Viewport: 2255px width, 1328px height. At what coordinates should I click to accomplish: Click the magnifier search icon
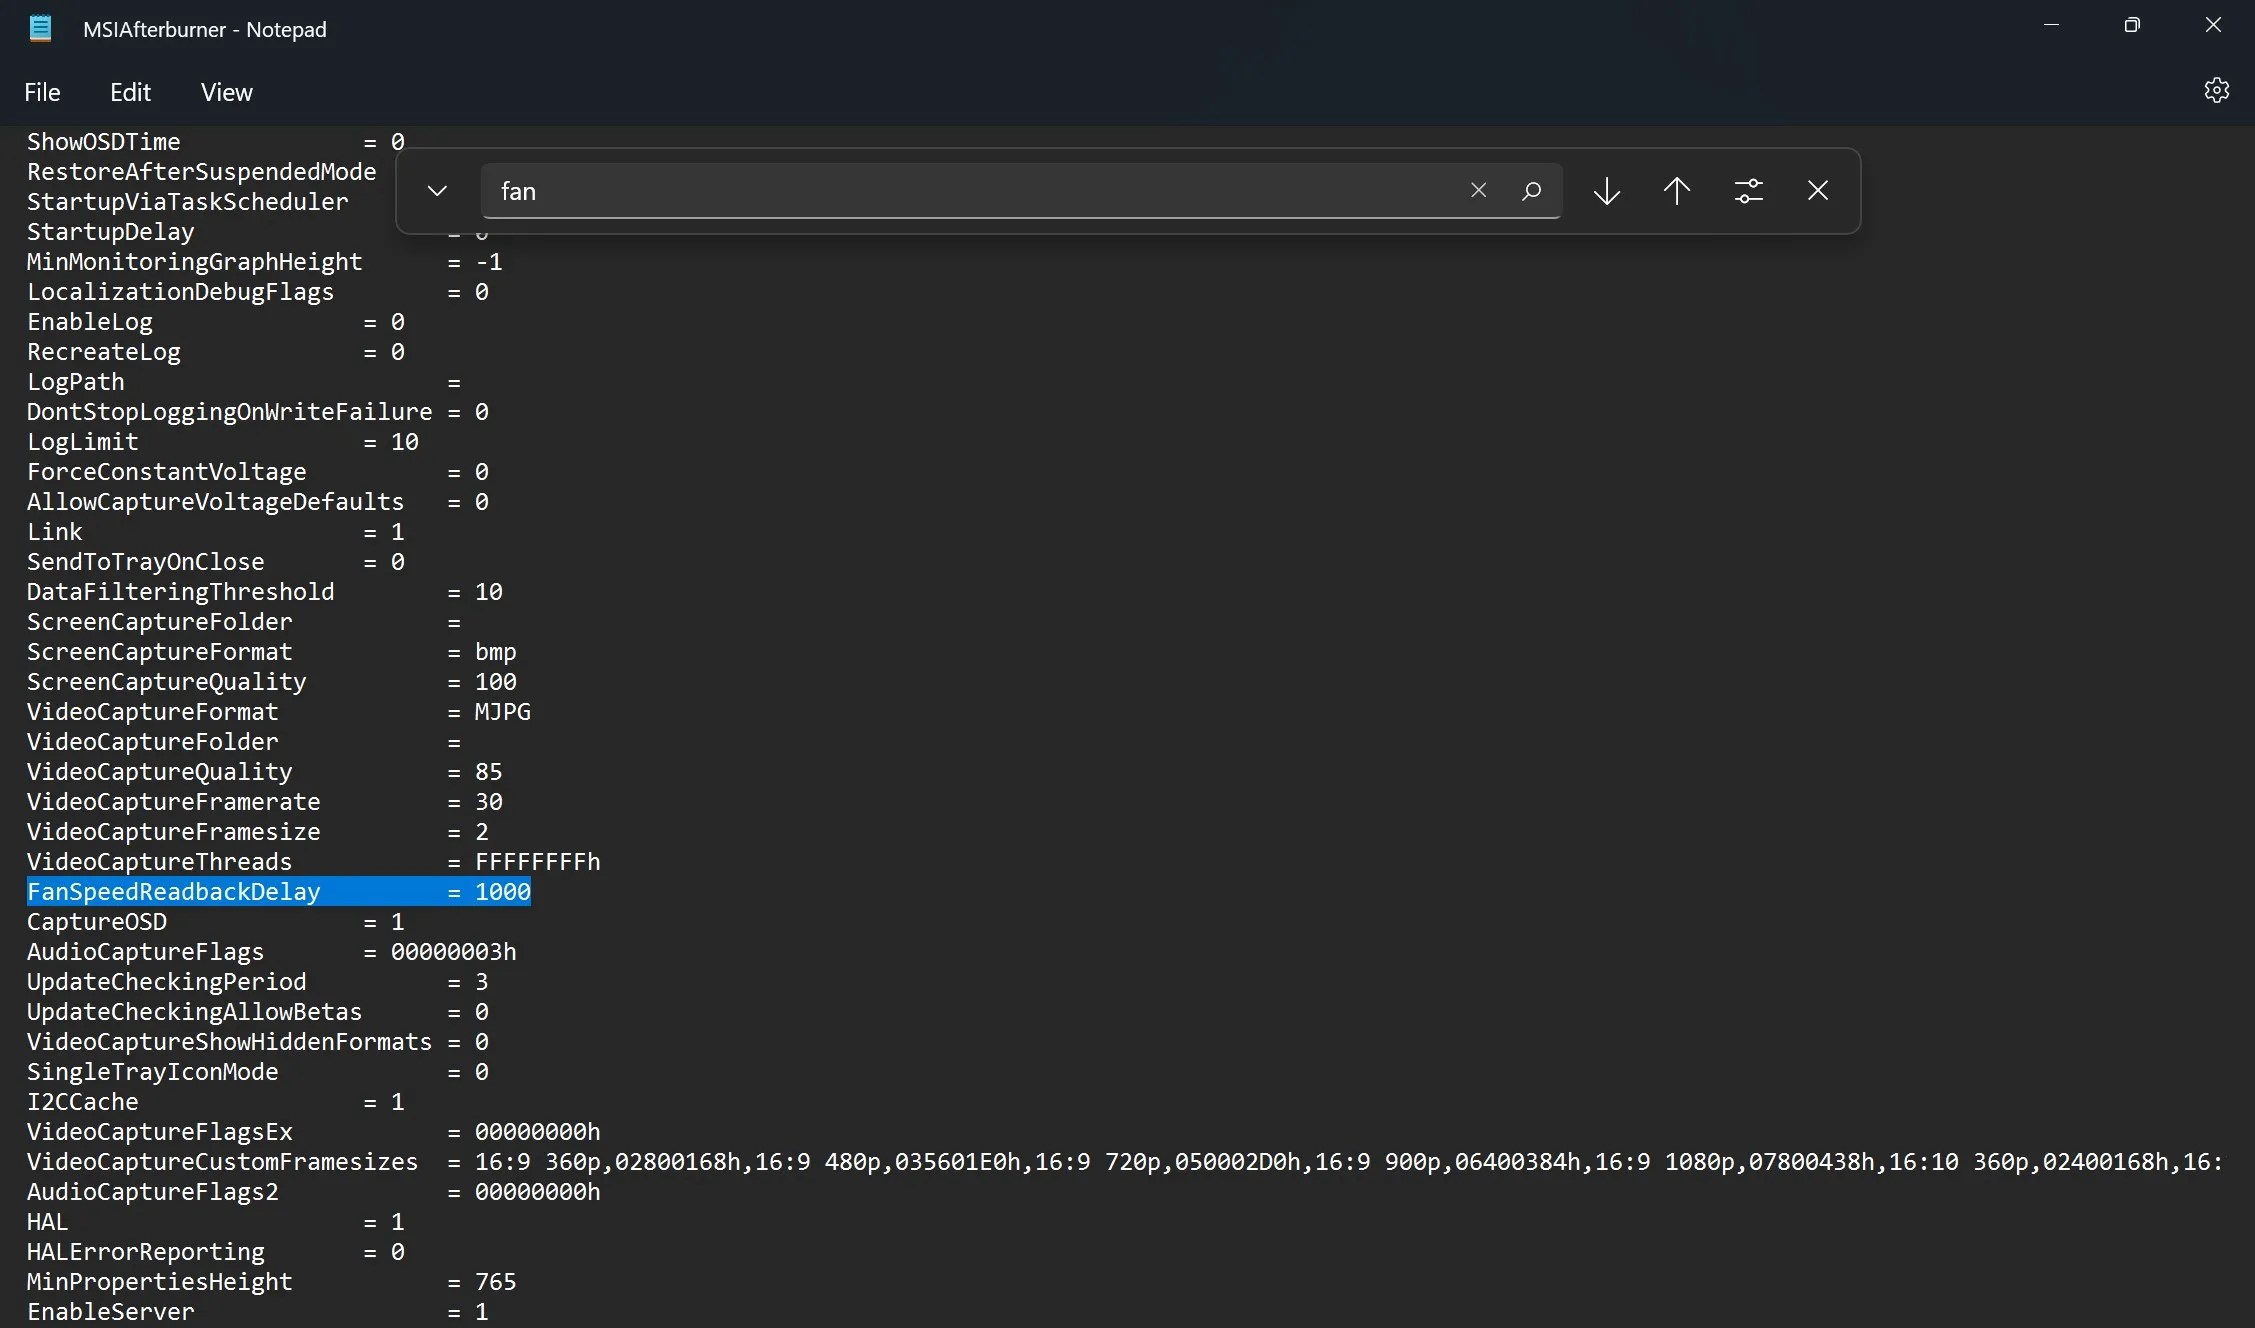point(1531,191)
